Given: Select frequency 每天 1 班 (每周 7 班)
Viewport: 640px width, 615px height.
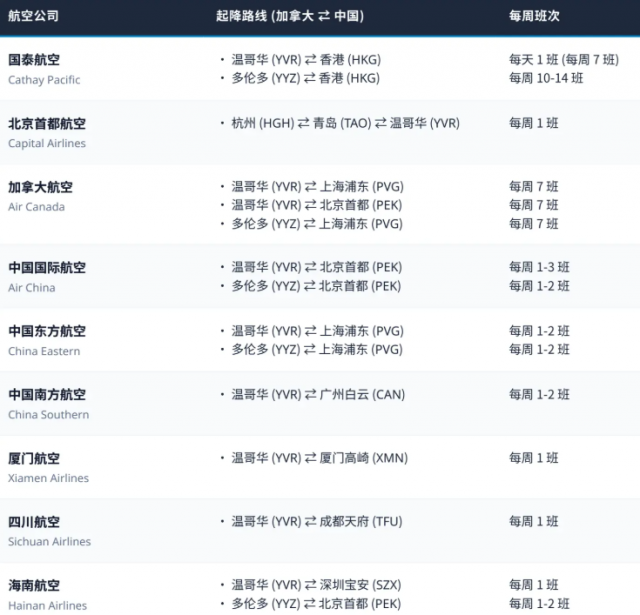Looking at the screenshot, I should 564,60.
